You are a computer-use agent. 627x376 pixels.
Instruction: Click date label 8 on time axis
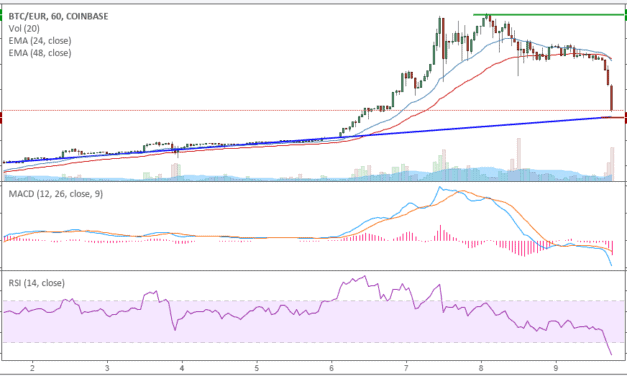click(481, 368)
